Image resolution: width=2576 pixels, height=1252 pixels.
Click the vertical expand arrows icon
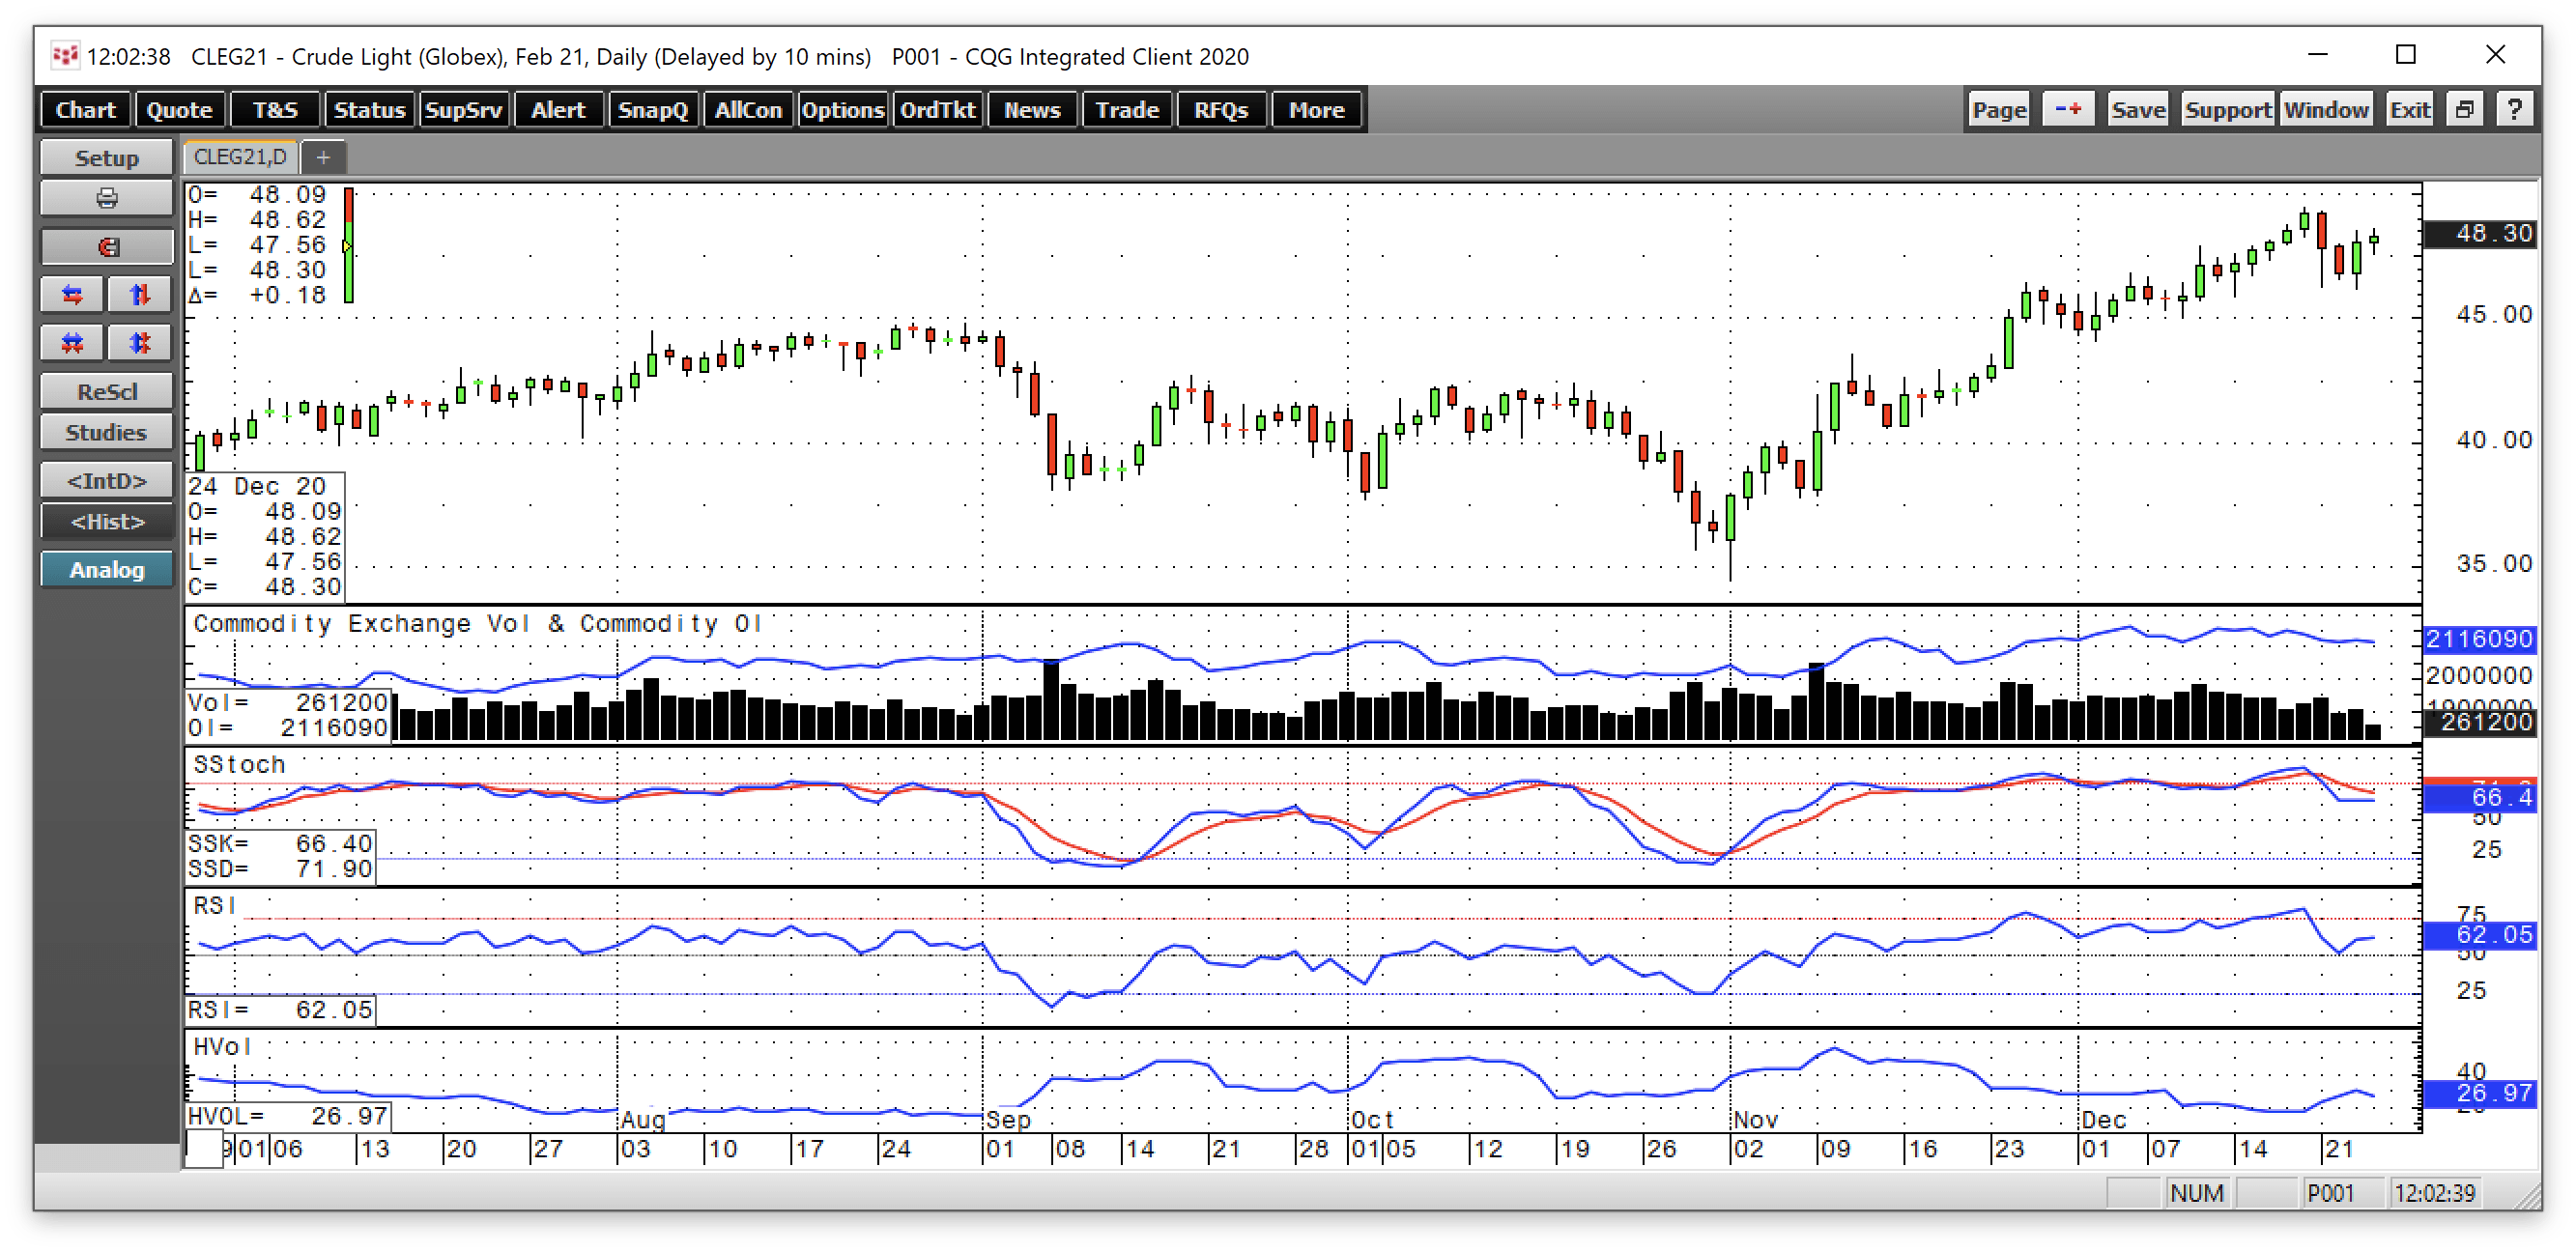click(x=139, y=294)
